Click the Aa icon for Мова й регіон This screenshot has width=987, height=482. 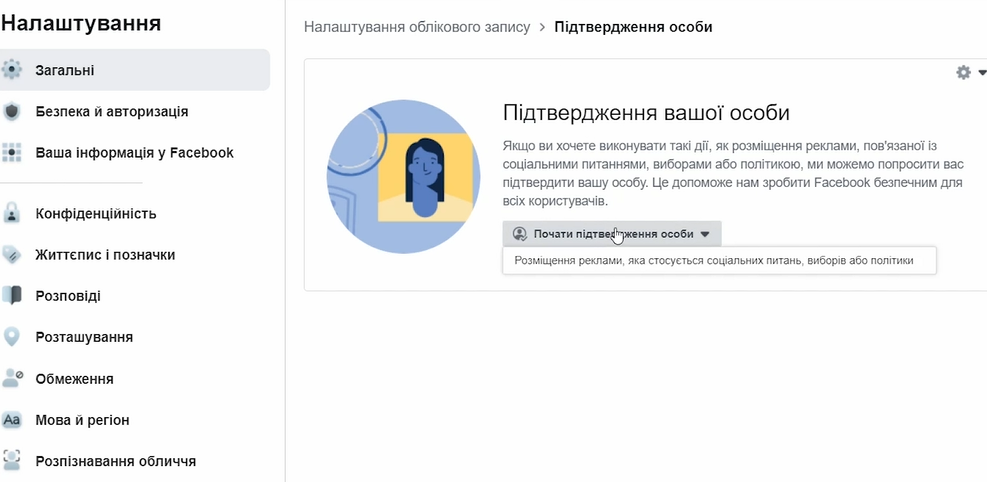(x=11, y=420)
